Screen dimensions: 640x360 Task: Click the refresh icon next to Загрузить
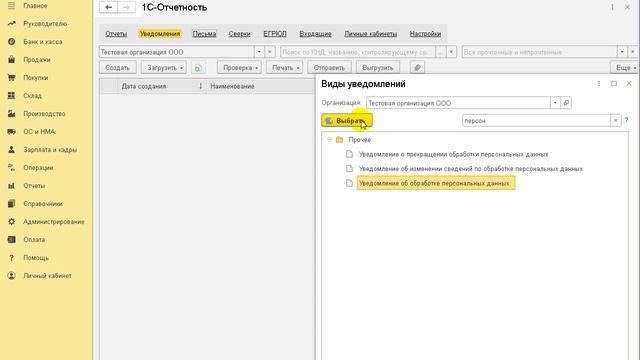click(198, 68)
